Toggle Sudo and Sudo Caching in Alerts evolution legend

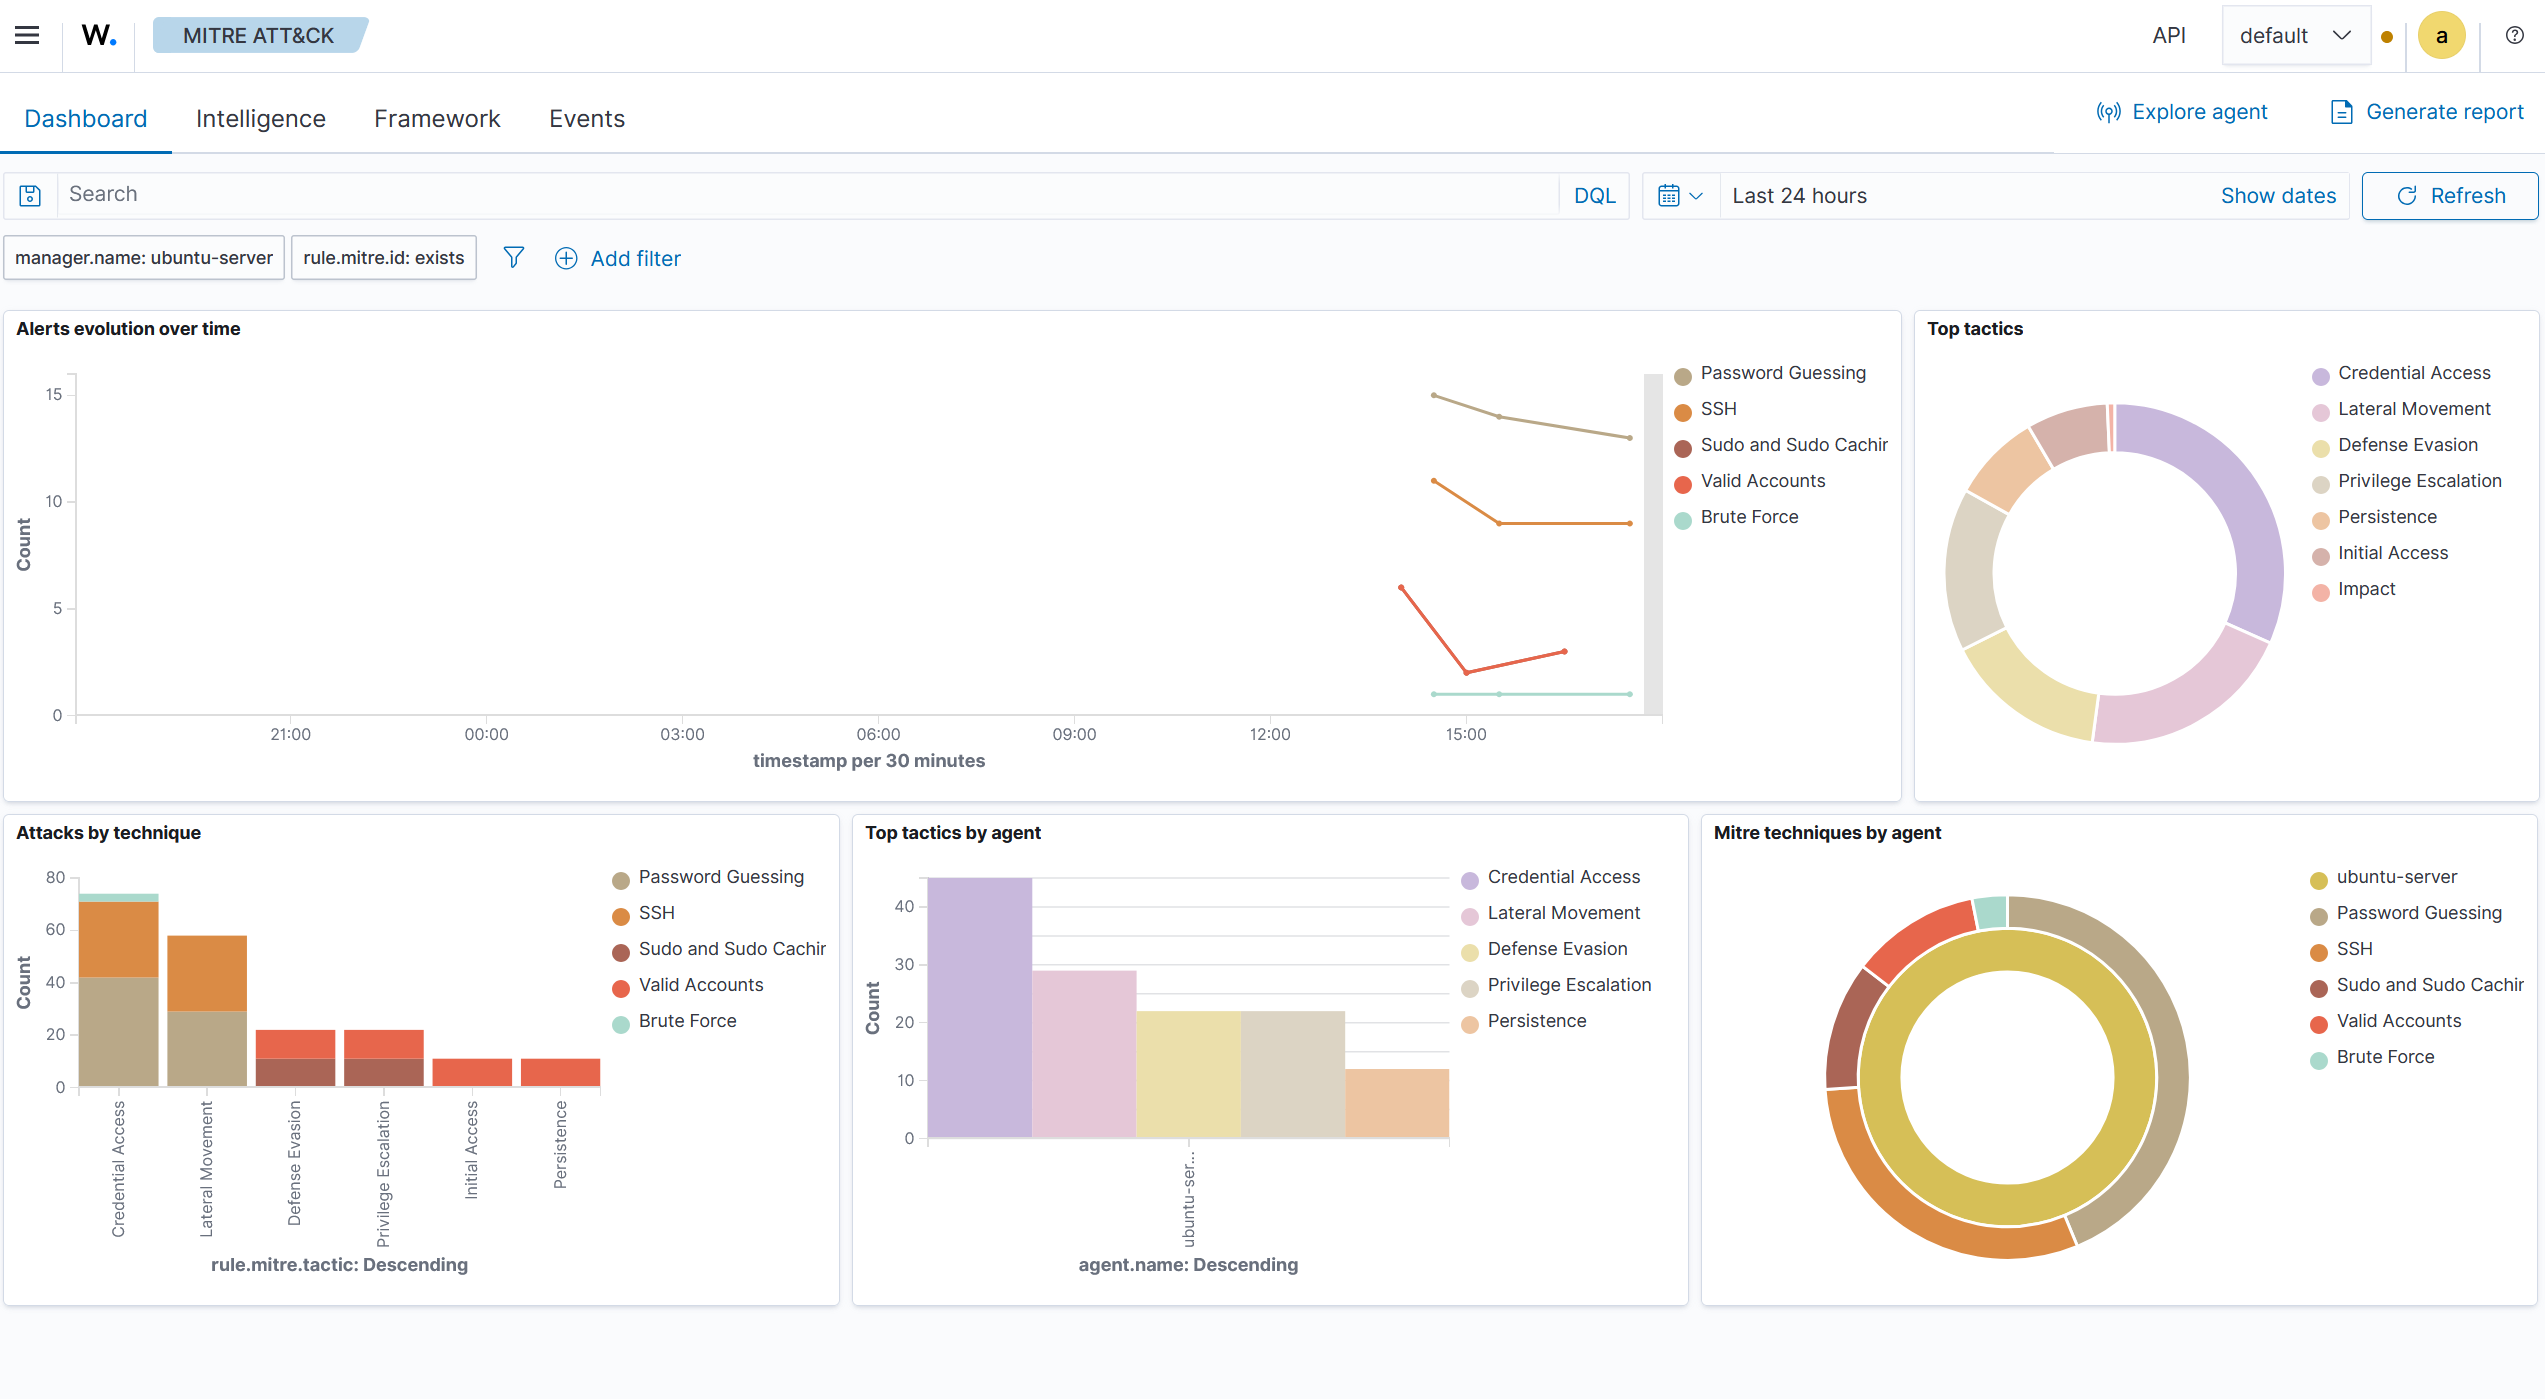tap(1794, 445)
